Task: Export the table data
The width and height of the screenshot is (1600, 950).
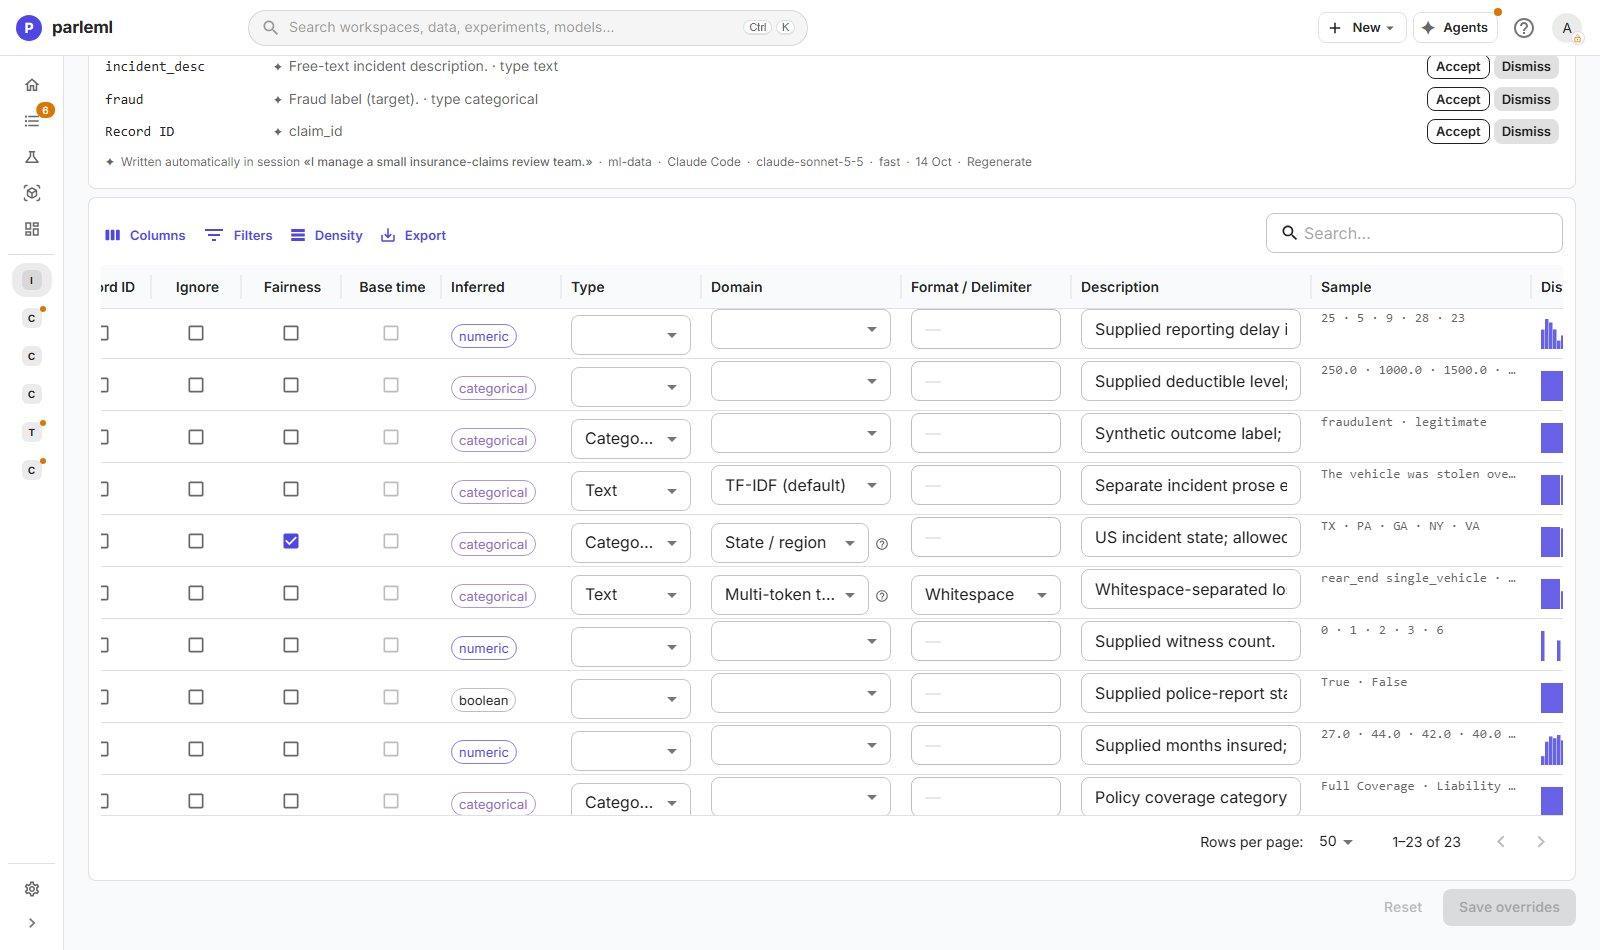Action: point(413,235)
